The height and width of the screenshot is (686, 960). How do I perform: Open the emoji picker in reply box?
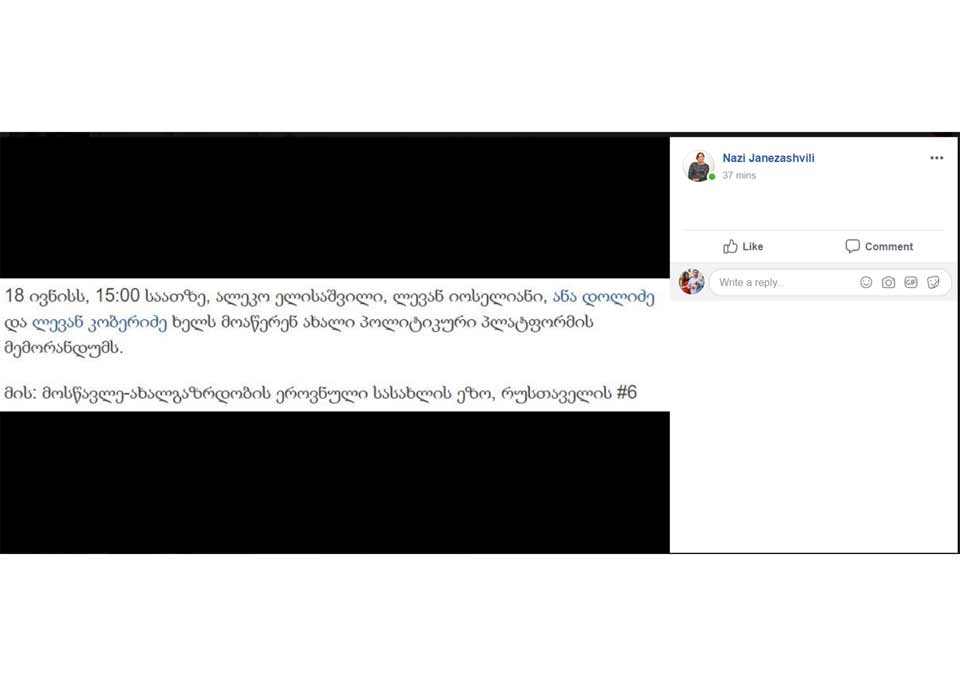point(866,282)
